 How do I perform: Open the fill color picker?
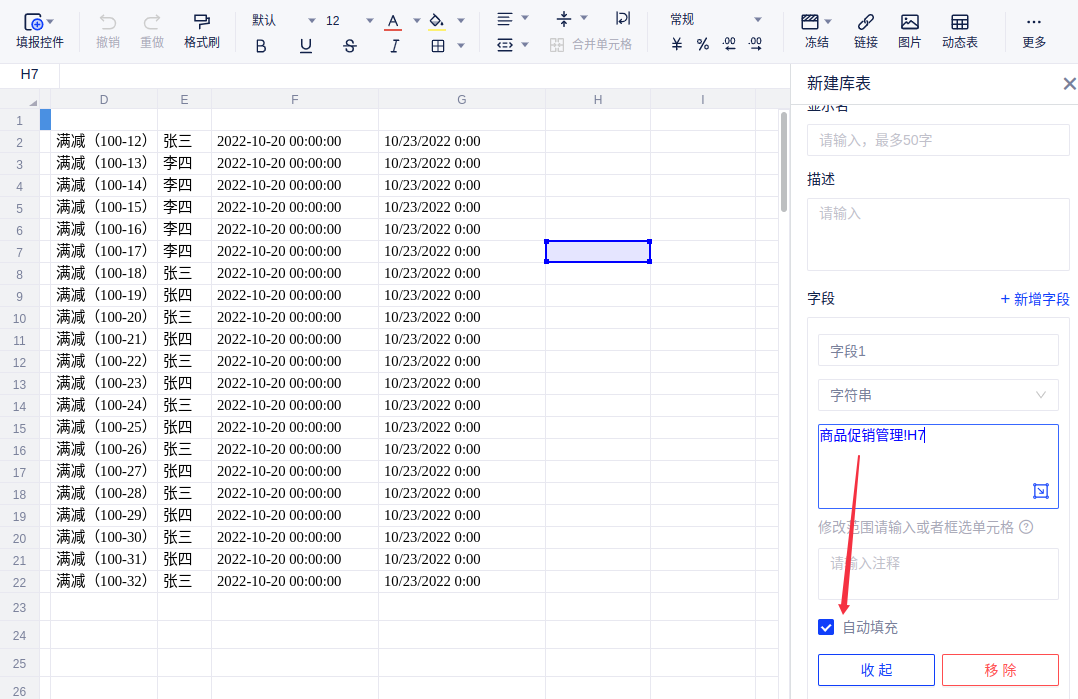pos(436,20)
